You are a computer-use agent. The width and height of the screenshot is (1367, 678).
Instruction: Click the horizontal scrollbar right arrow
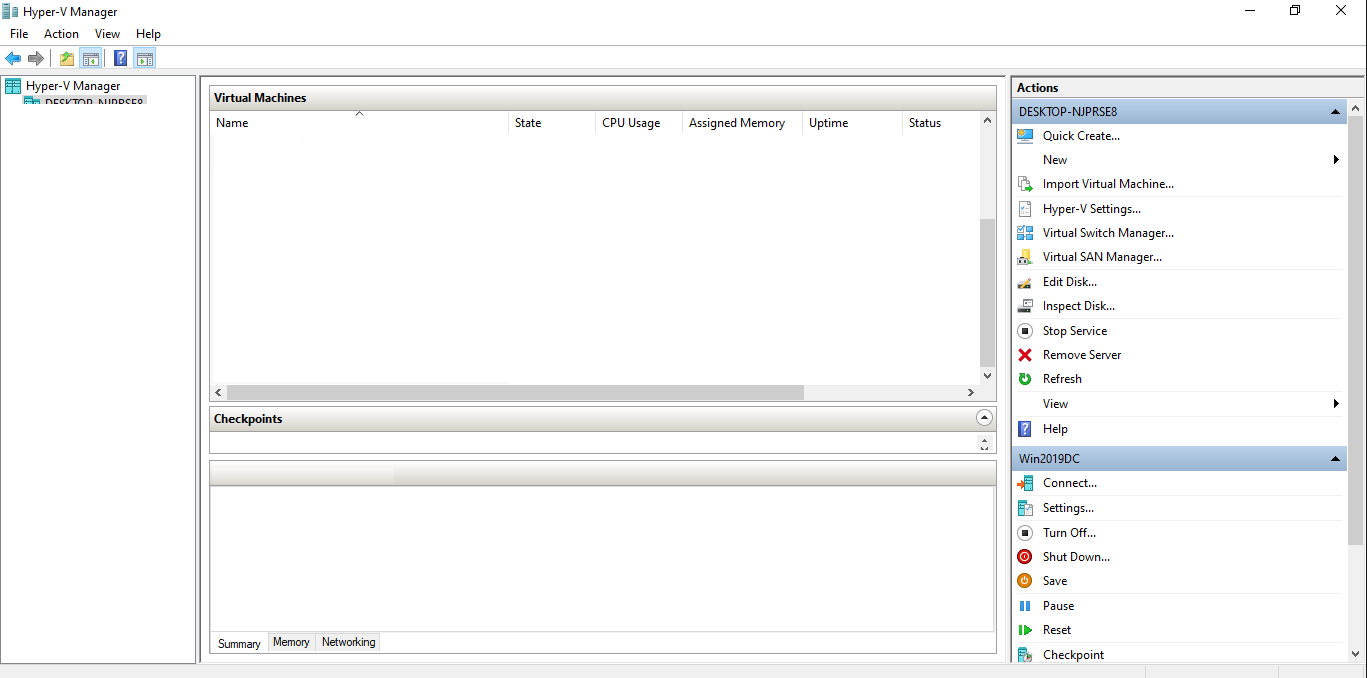[x=970, y=392]
